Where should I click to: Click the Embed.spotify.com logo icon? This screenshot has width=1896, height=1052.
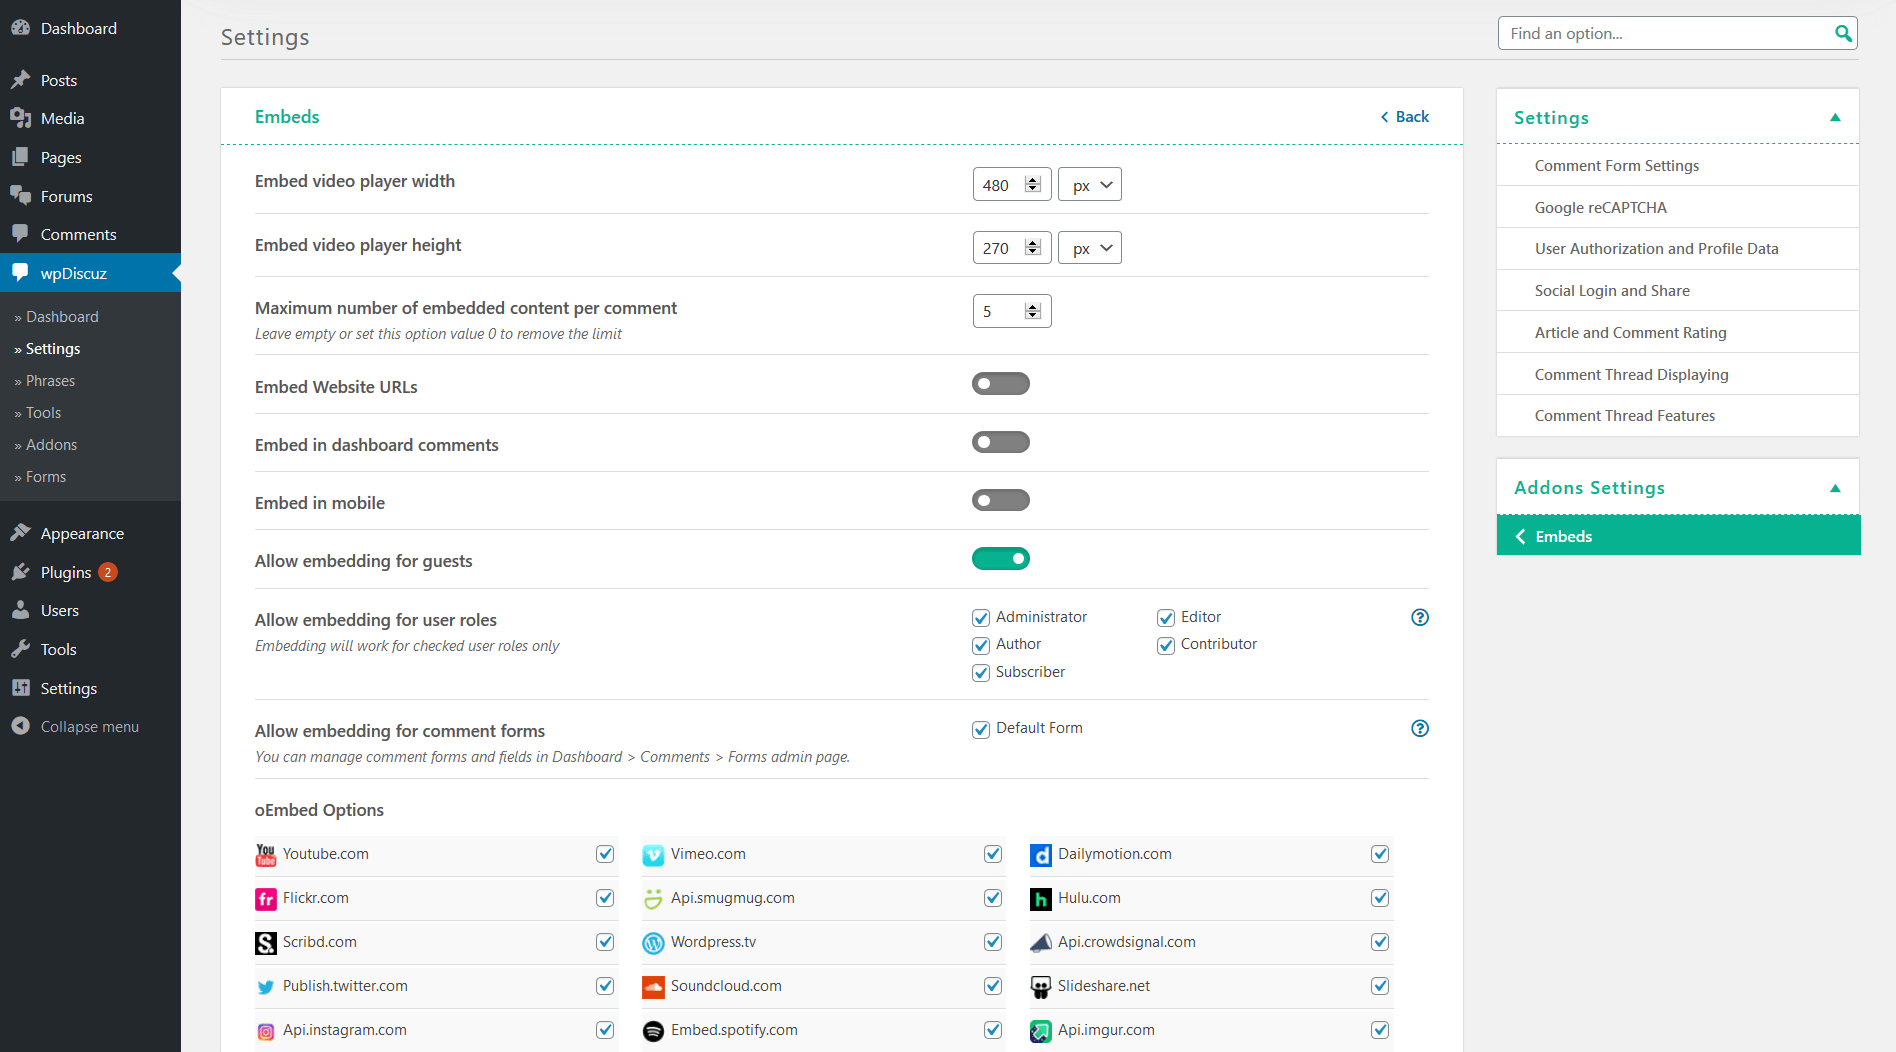tap(653, 1031)
